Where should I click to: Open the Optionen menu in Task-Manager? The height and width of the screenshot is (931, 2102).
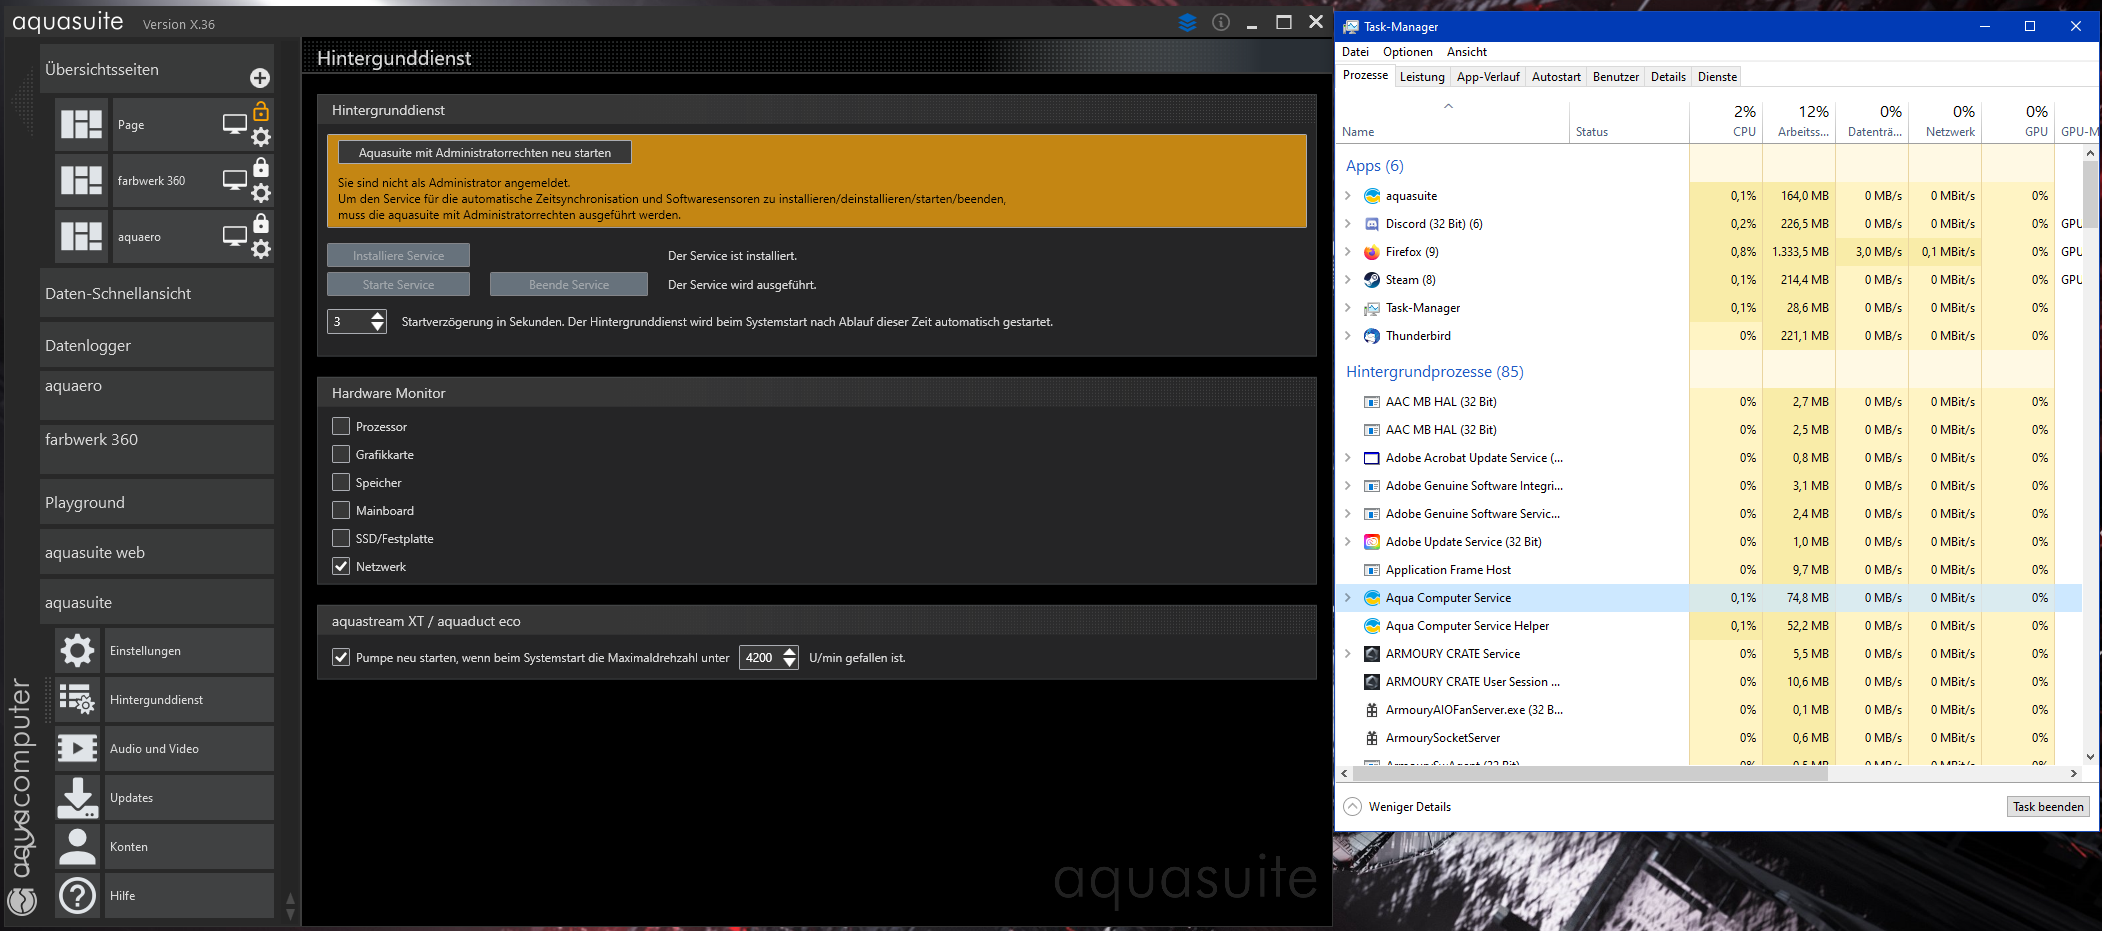(x=1407, y=52)
